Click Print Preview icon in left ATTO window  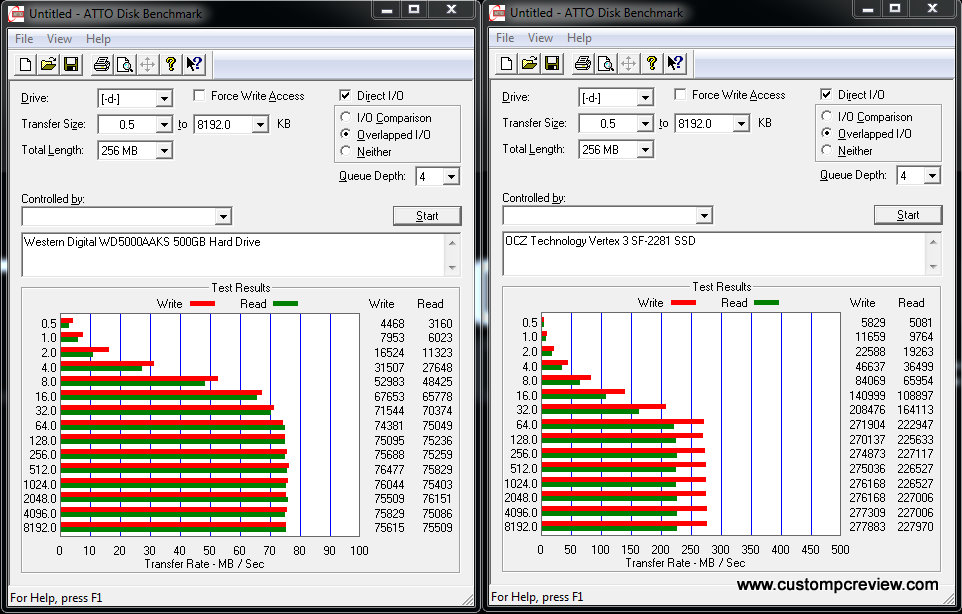(x=125, y=64)
